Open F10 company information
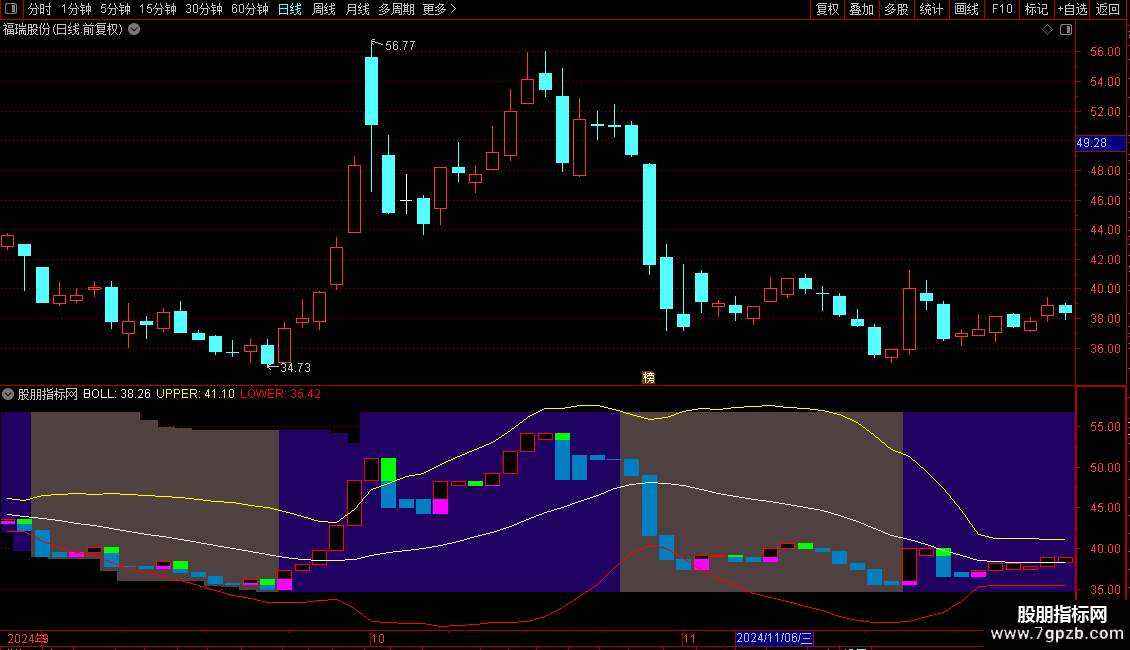The width and height of the screenshot is (1130, 650). point(1002,9)
